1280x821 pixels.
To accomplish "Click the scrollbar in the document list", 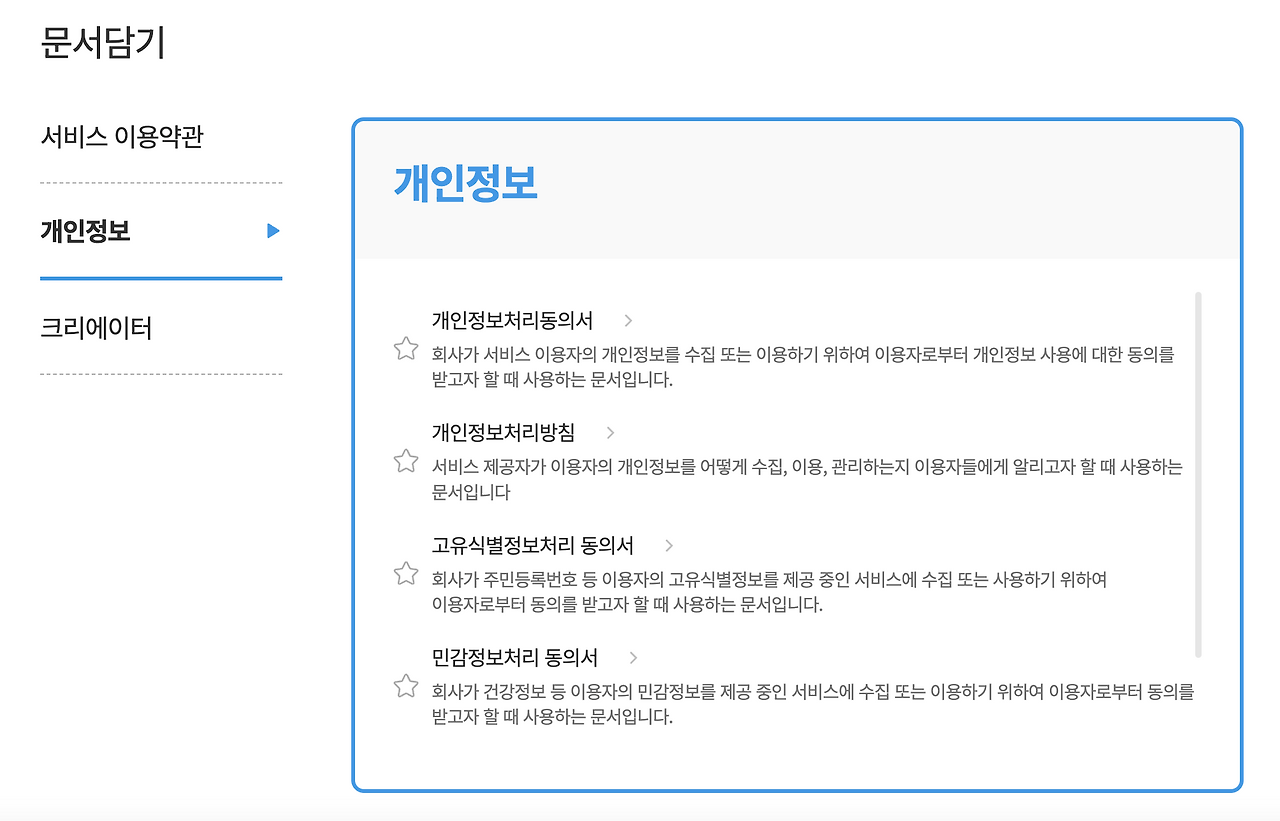I will click(1198, 470).
